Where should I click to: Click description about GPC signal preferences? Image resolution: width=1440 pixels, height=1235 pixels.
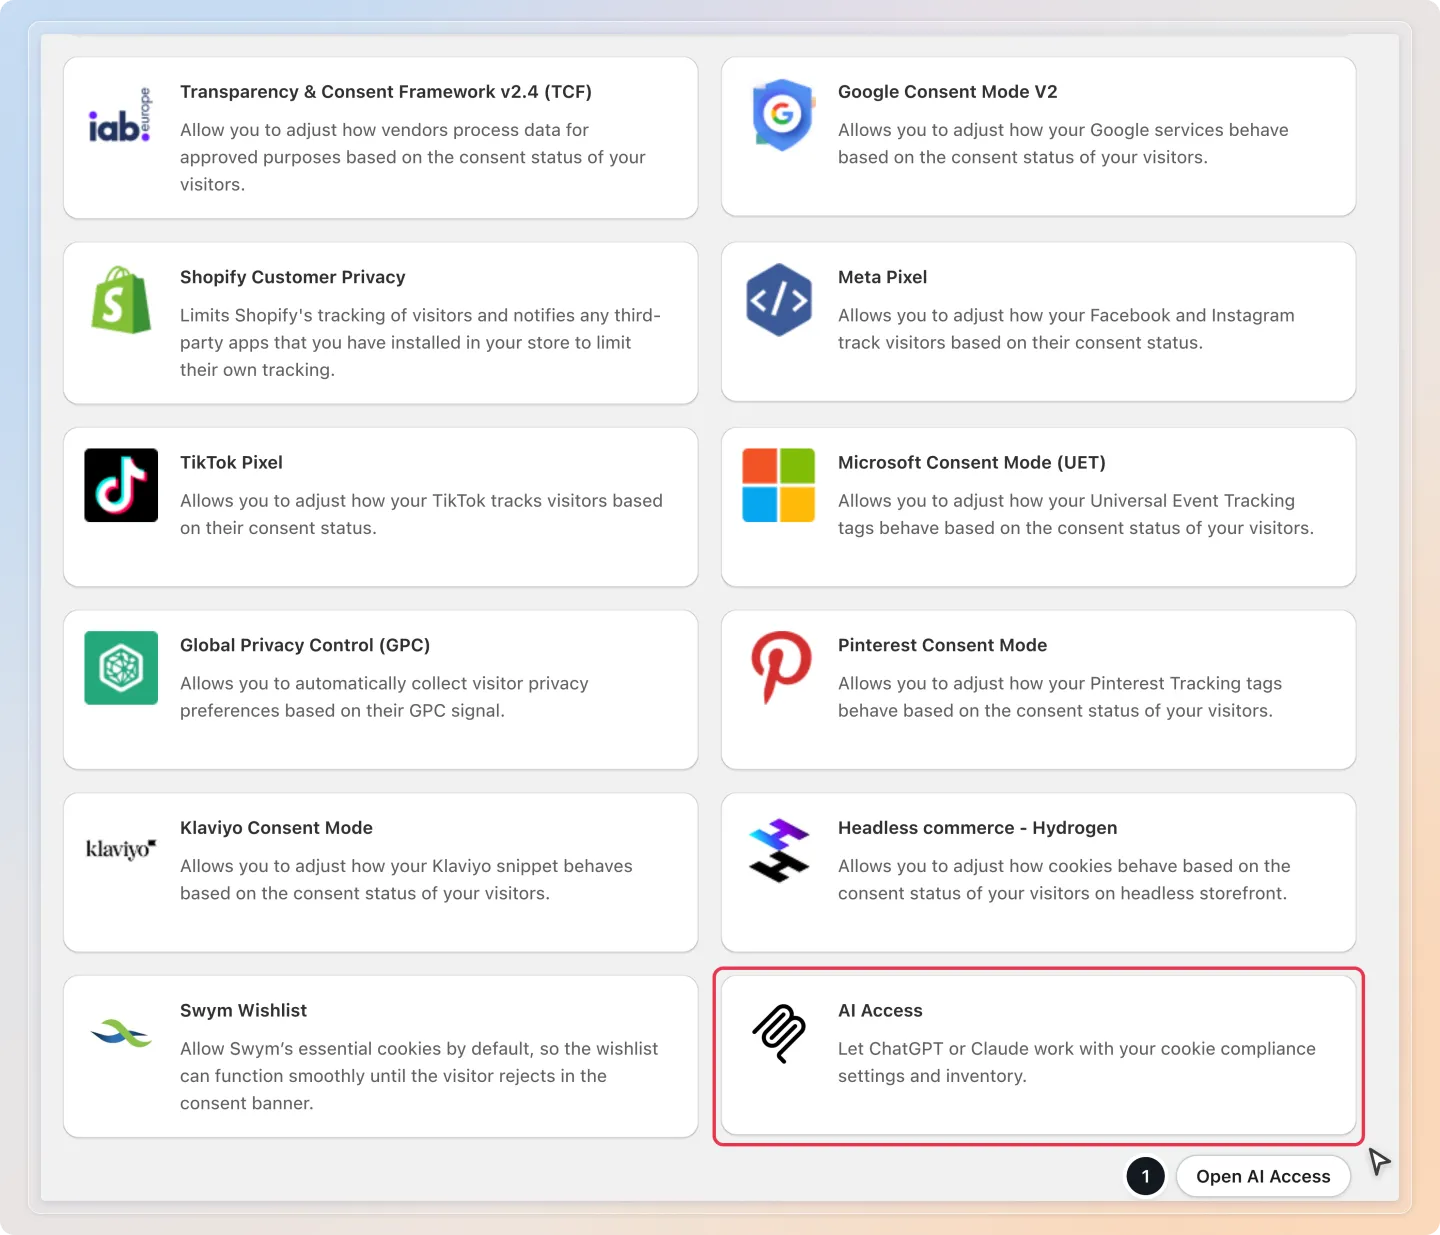[385, 697]
